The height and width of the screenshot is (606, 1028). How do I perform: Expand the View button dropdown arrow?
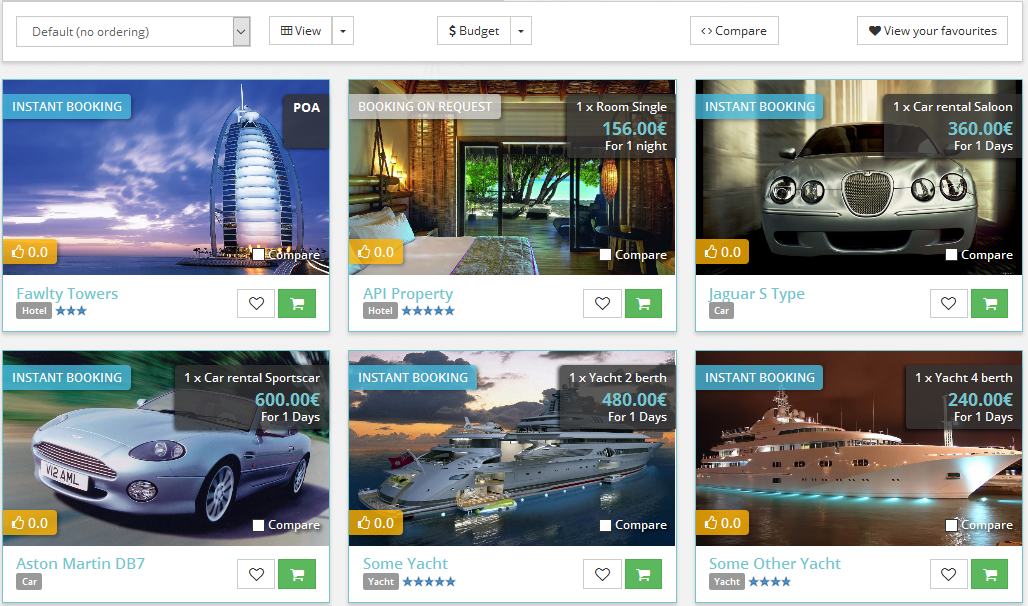click(x=342, y=31)
